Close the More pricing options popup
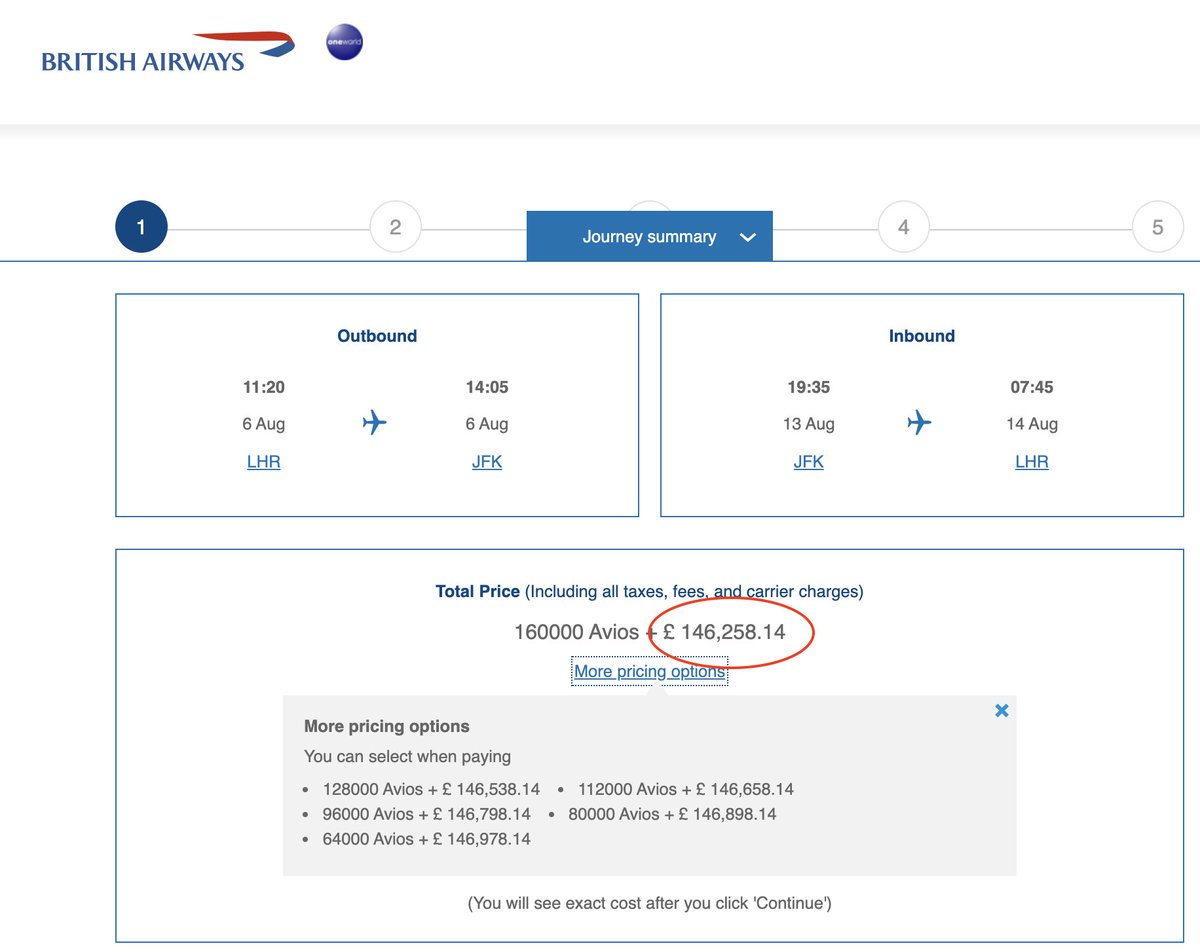 coord(1001,710)
